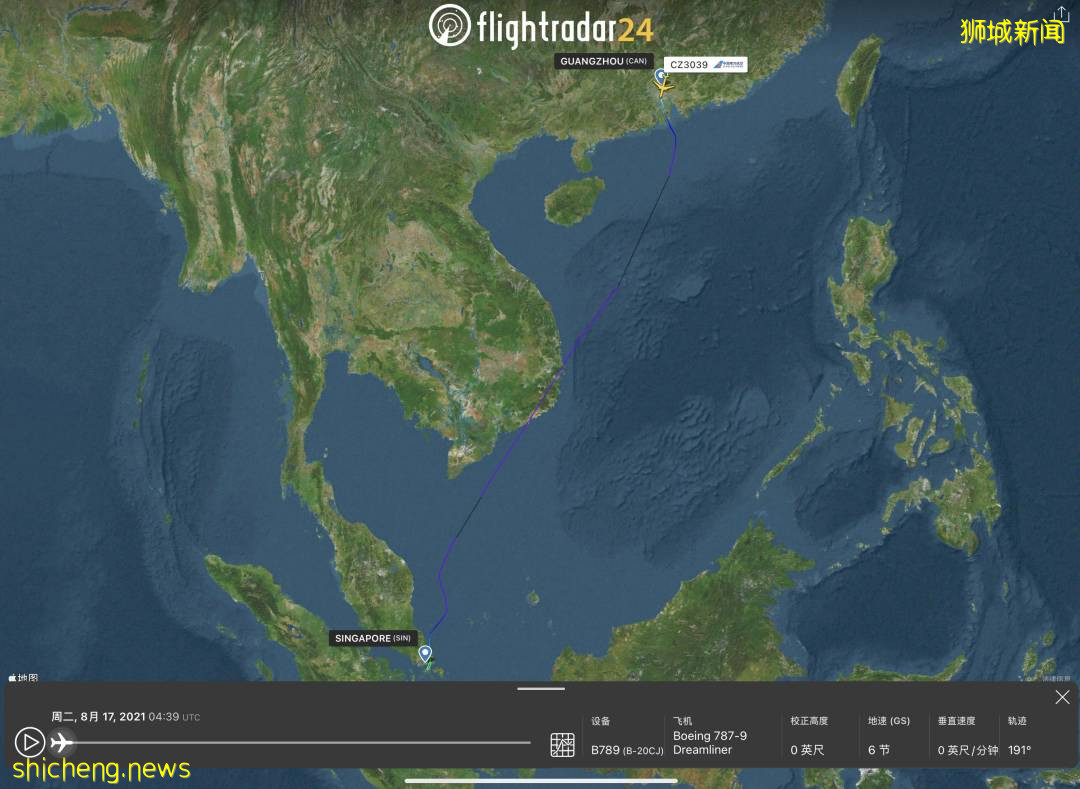1080x789 pixels.
Task: Close the flight playback panel
Action: (1062, 697)
